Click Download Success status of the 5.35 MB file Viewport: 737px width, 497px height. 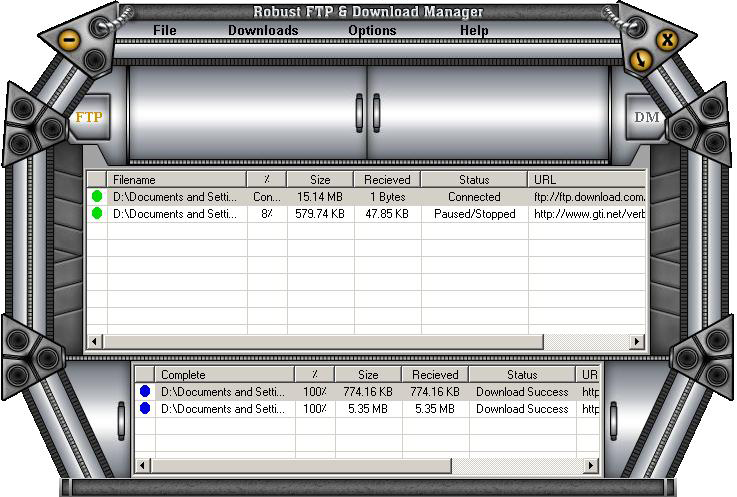522,409
